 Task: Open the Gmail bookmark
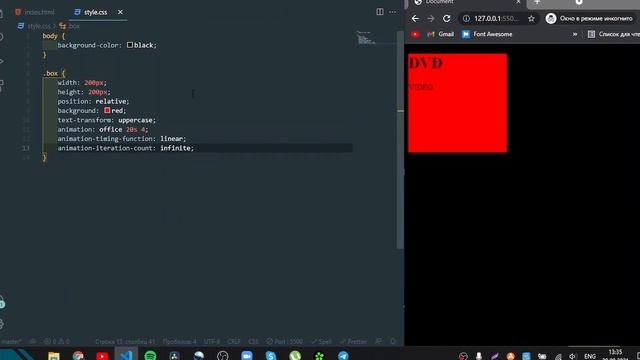pos(440,34)
